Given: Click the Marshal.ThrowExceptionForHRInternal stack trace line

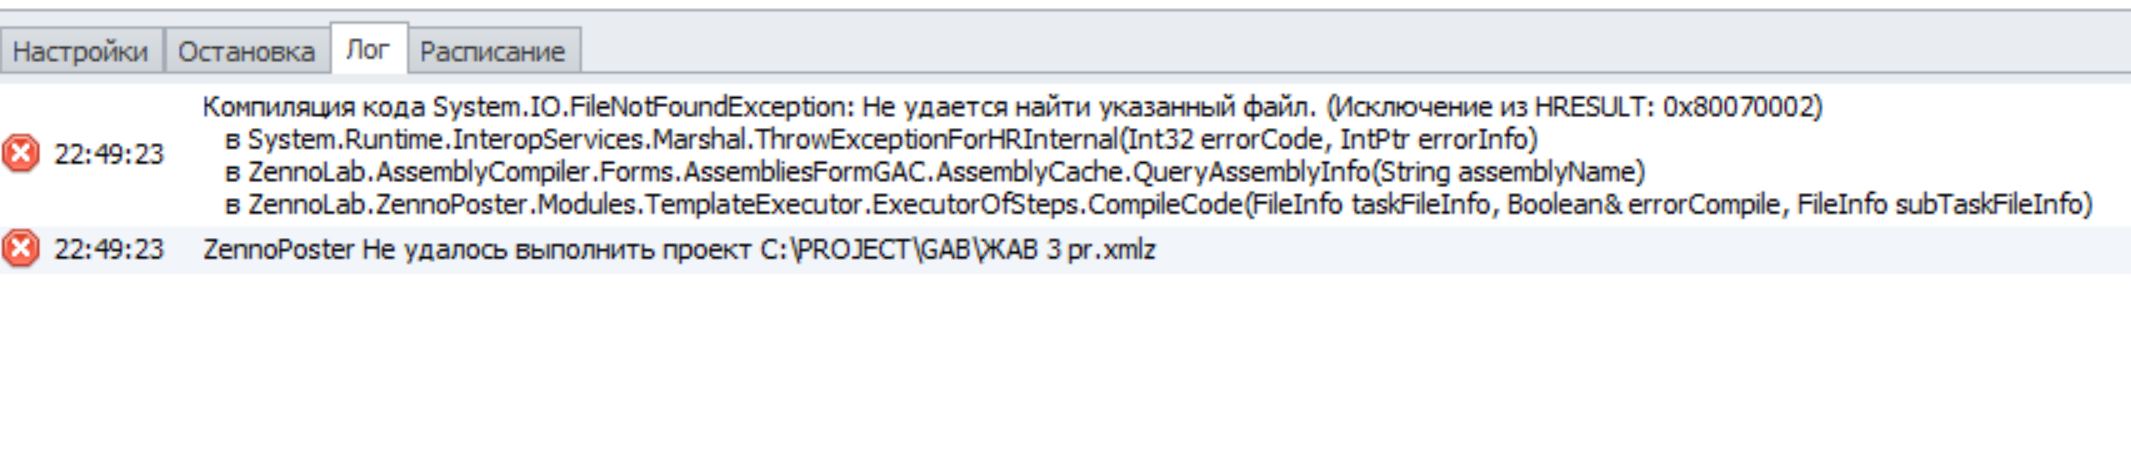Looking at the screenshot, I should pyautogui.click(x=881, y=139).
